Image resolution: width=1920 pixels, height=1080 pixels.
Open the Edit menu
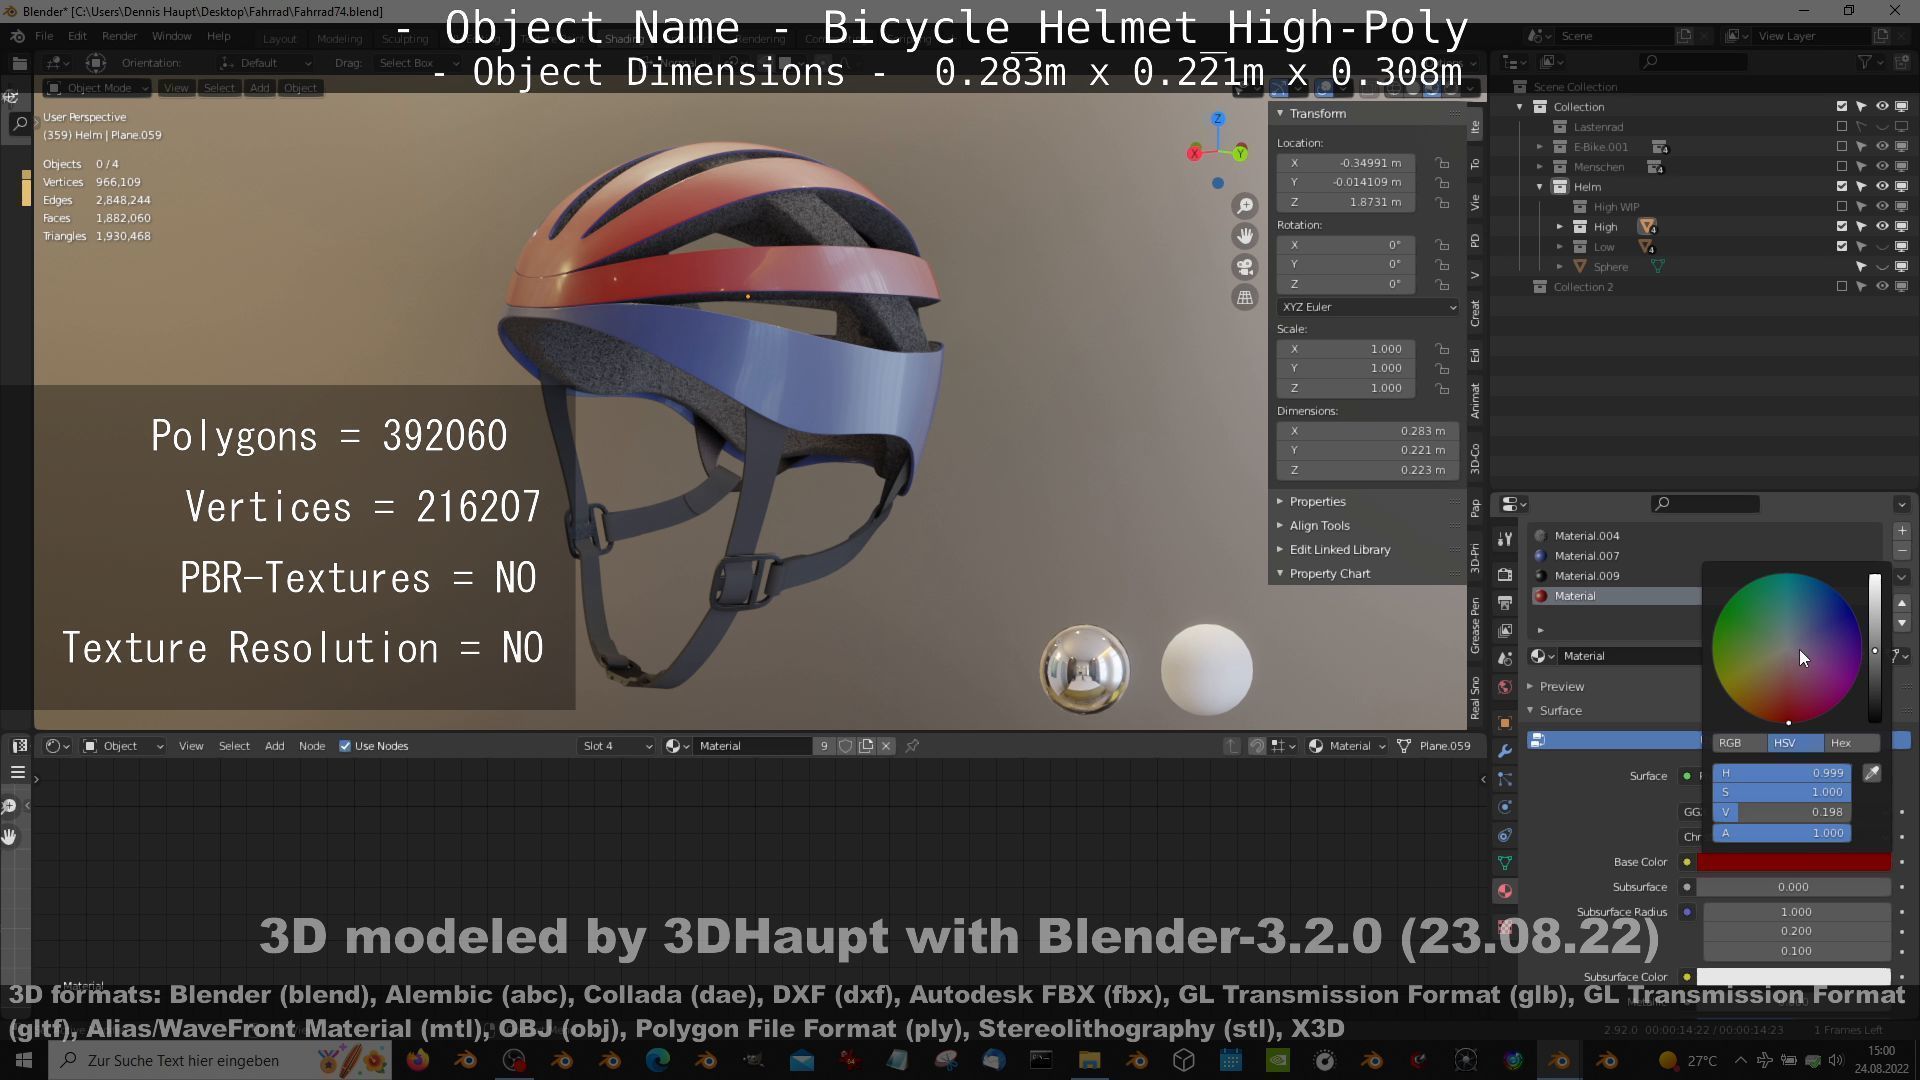click(x=77, y=36)
